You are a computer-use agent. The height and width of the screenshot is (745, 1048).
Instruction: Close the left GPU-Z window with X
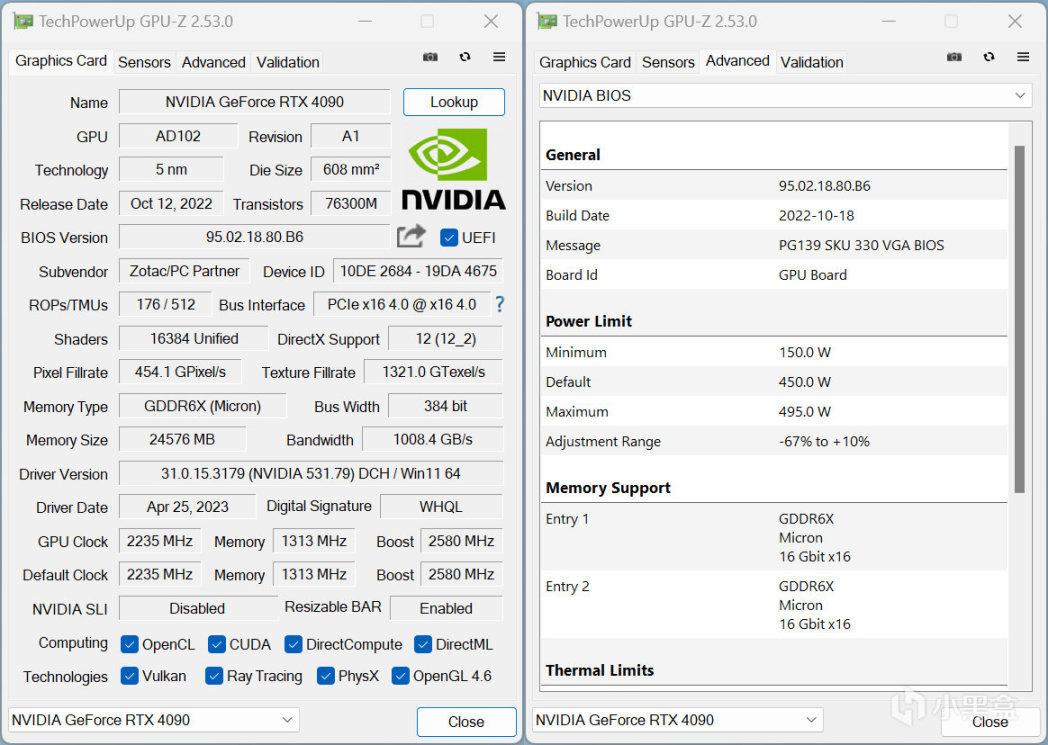click(x=491, y=21)
